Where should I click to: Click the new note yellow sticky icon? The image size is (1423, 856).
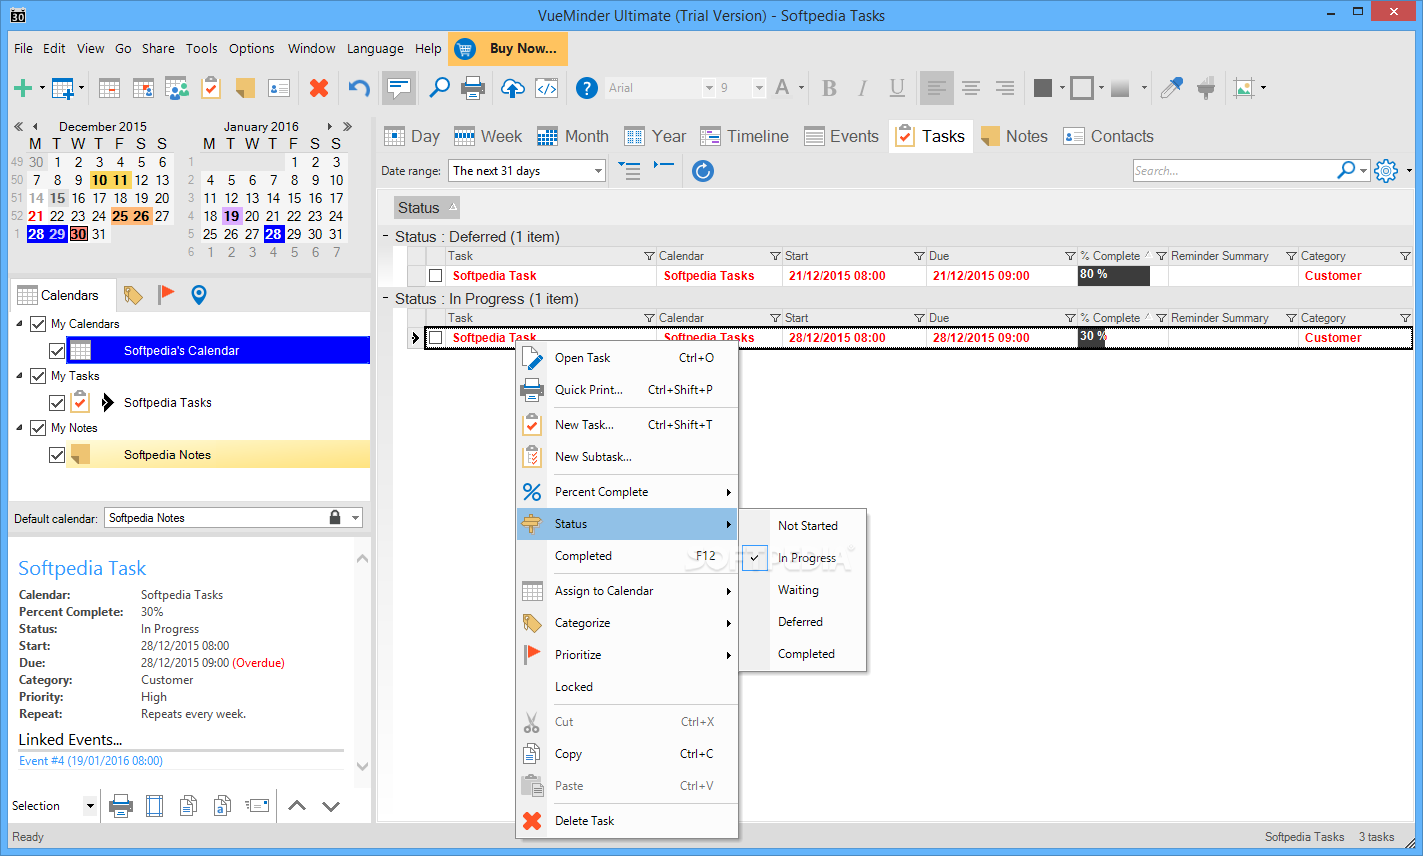pos(245,88)
